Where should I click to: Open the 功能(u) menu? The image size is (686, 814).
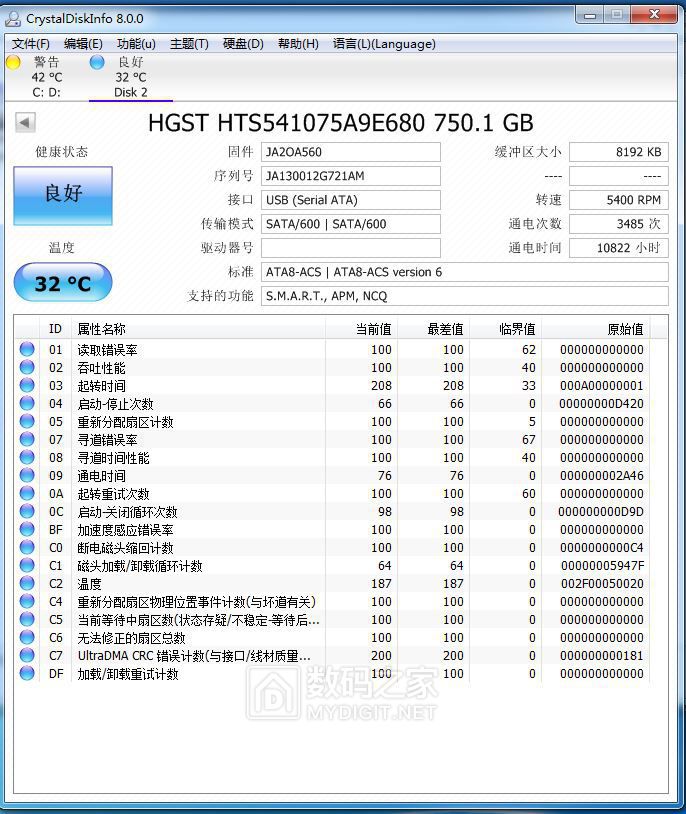(x=136, y=44)
